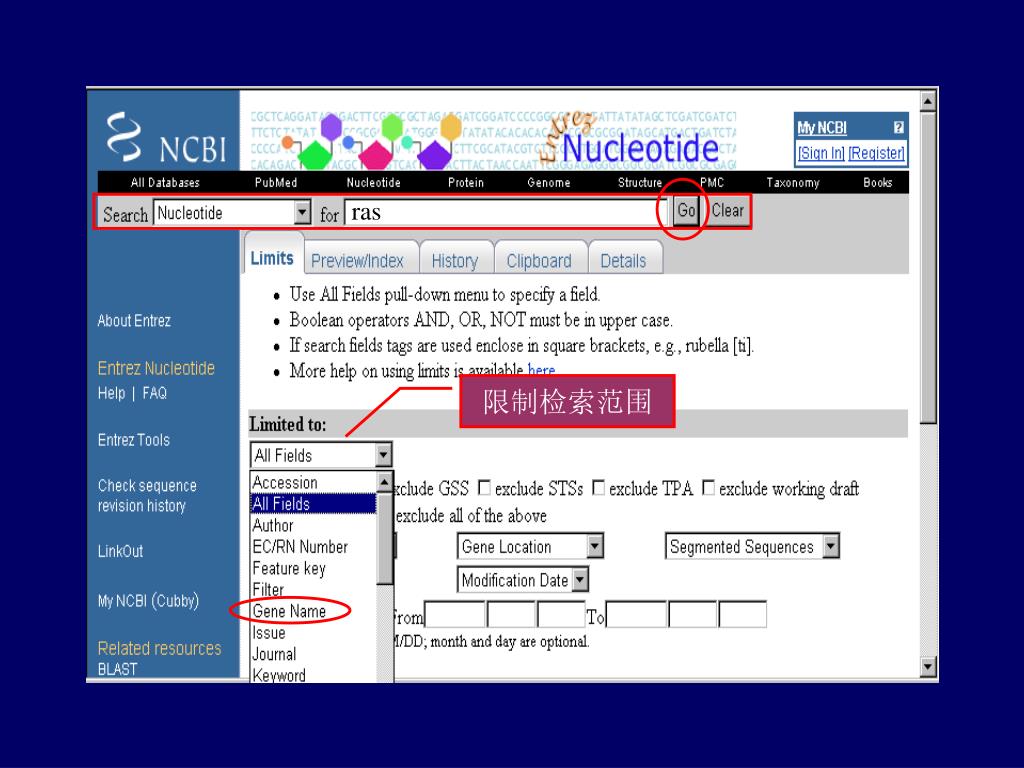Click the page scrollbar up arrow
Viewport: 1024px width, 768px height.
927,101
